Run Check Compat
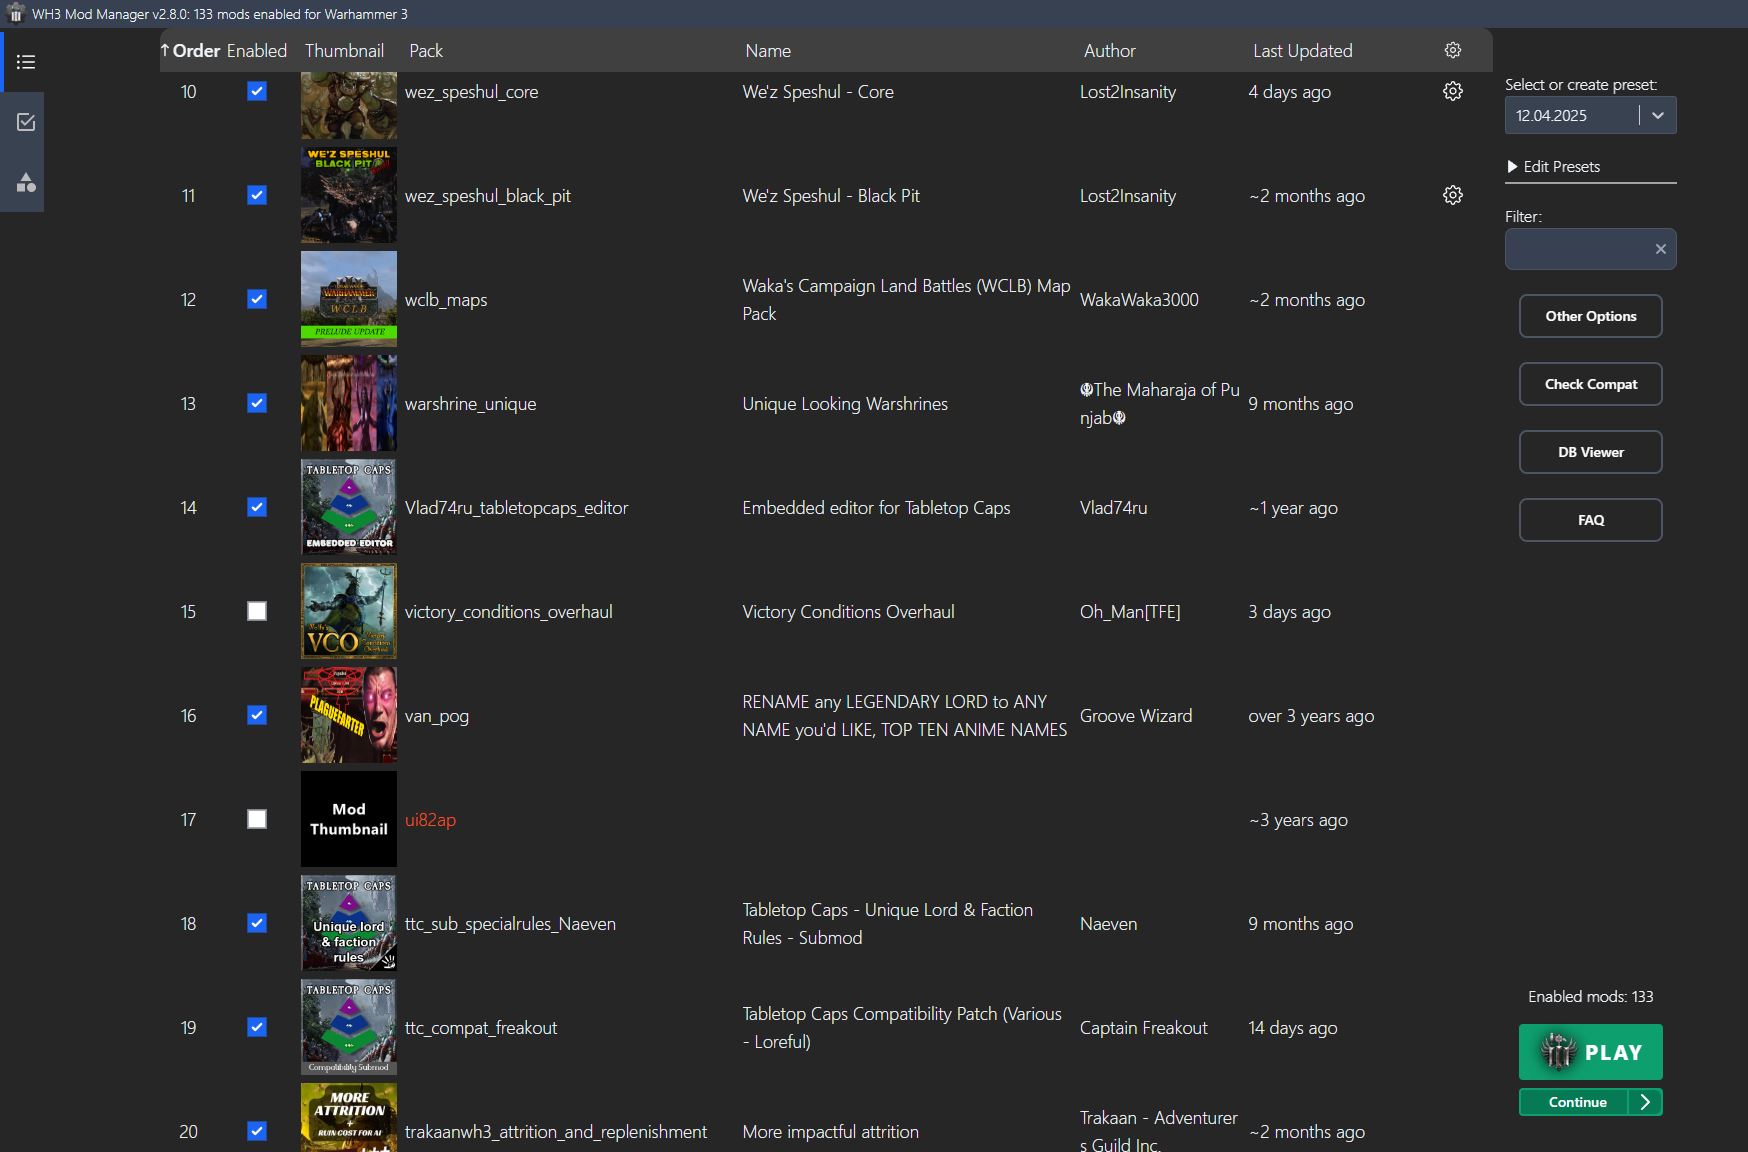This screenshot has height=1152, width=1748. (1591, 384)
